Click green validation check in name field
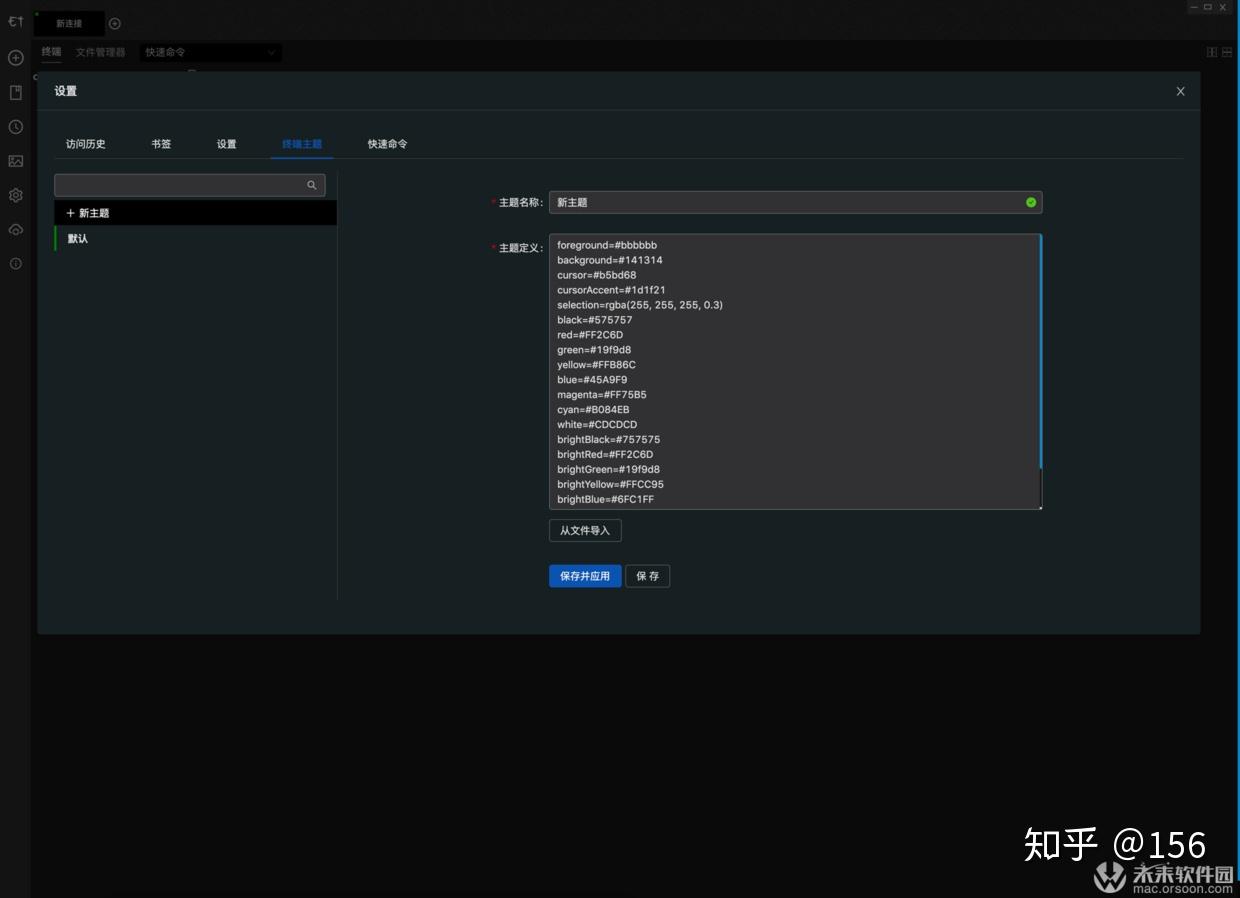This screenshot has height=898, width=1240. (x=1031, y=202)
